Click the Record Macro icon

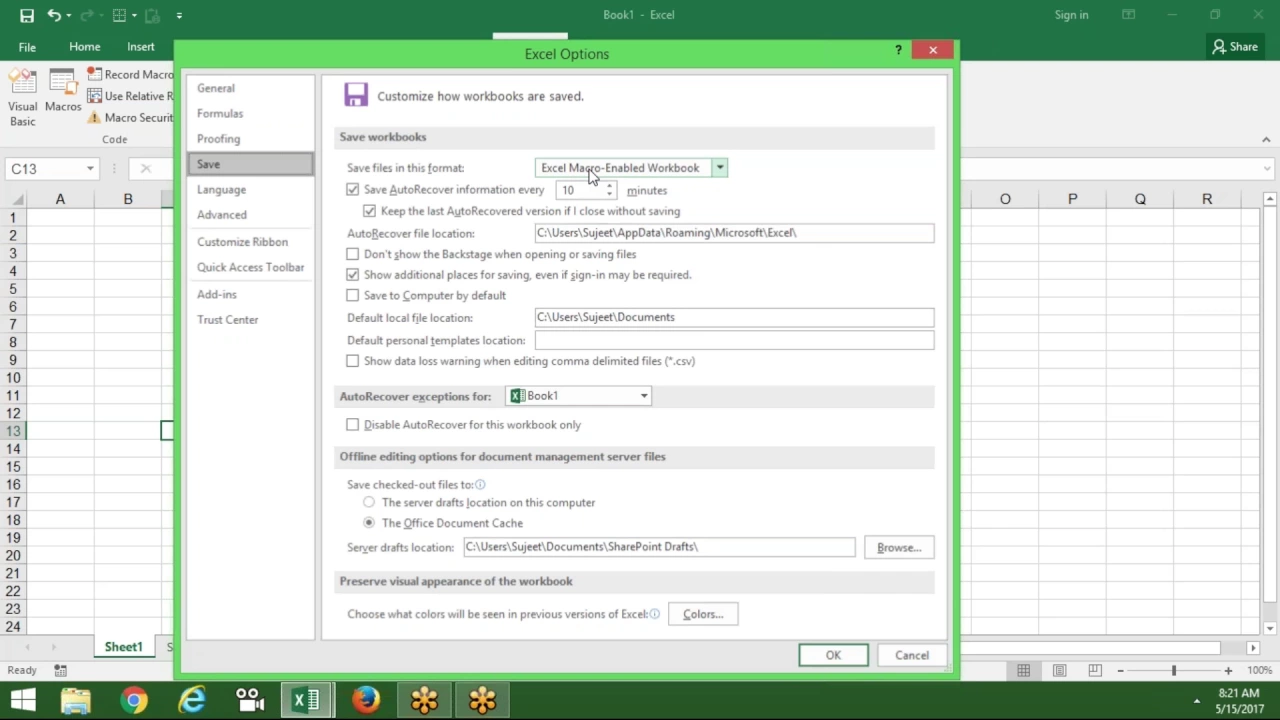tap(94, 74)
